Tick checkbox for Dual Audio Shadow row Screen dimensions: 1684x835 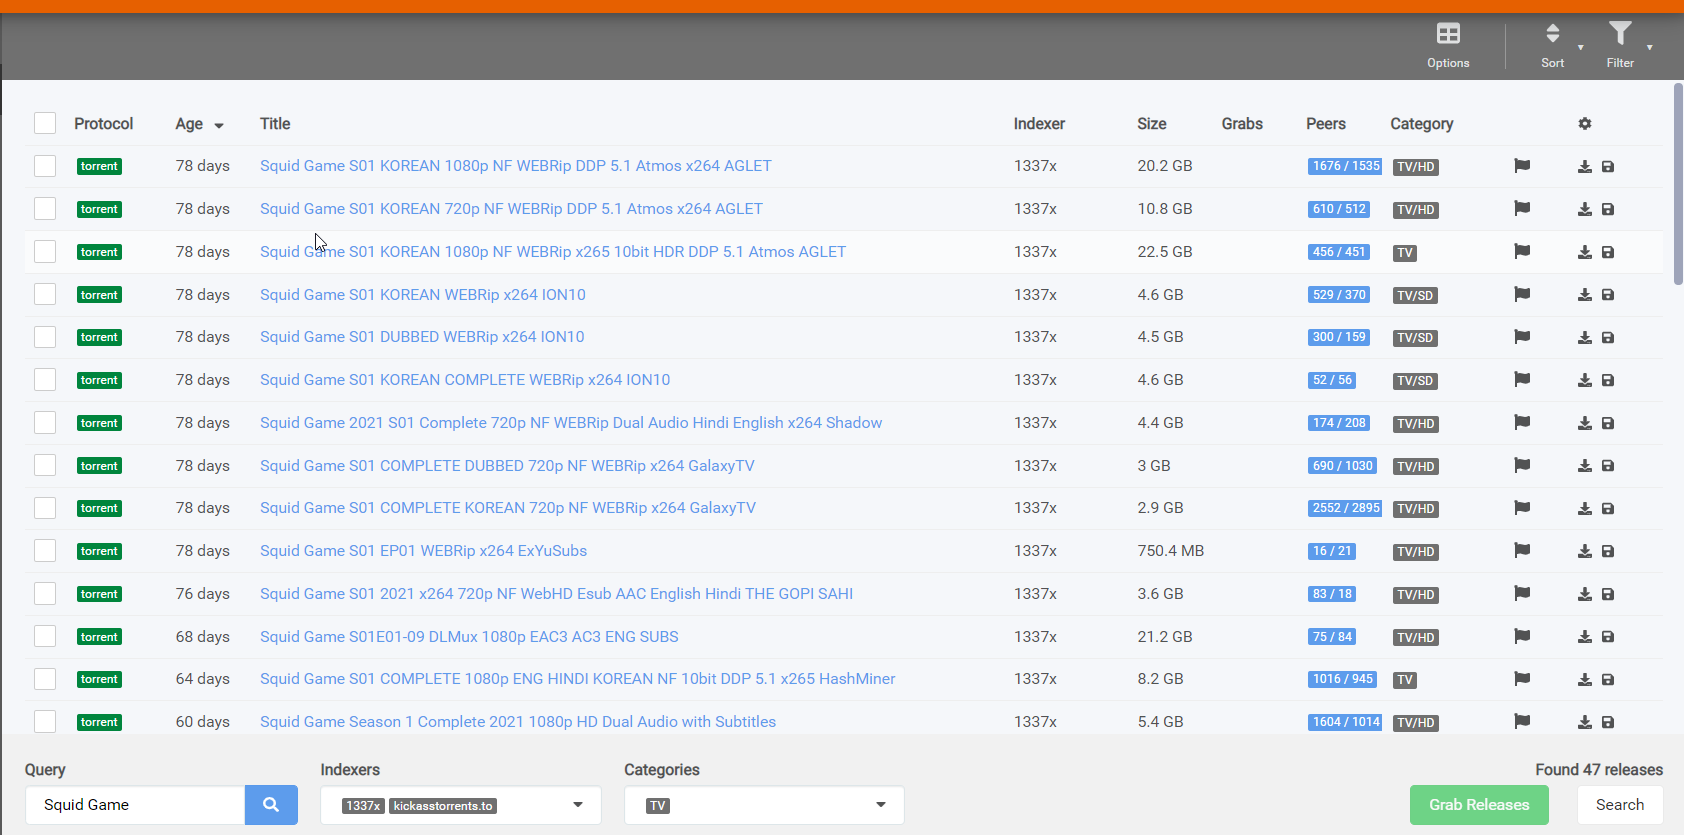click(45, 423)
